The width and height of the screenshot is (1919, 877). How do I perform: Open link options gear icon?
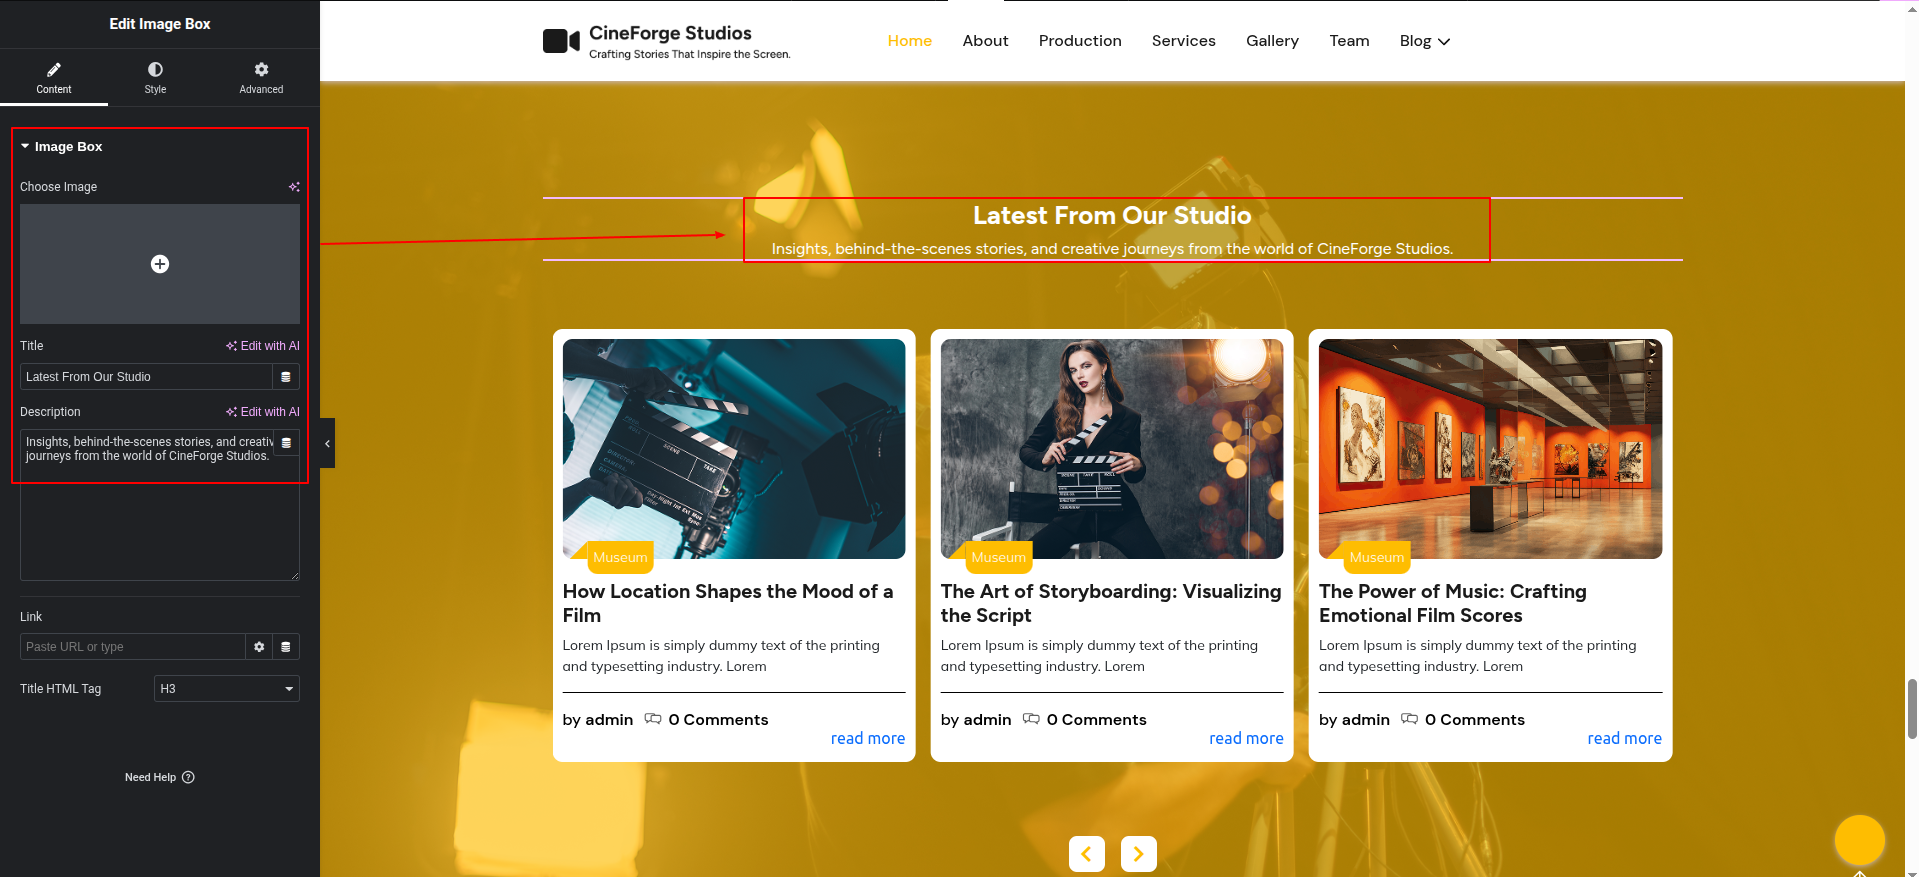pos(259,647)
